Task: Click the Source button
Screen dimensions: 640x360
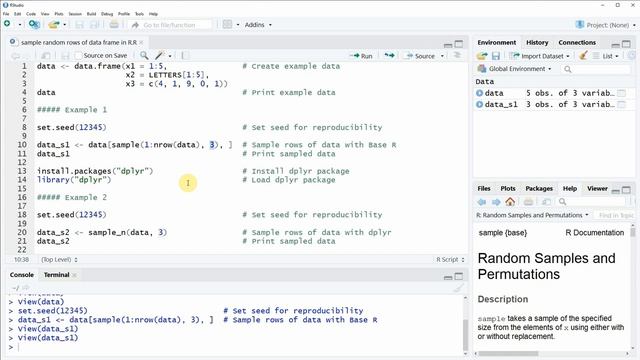Action: pos(420,56)
